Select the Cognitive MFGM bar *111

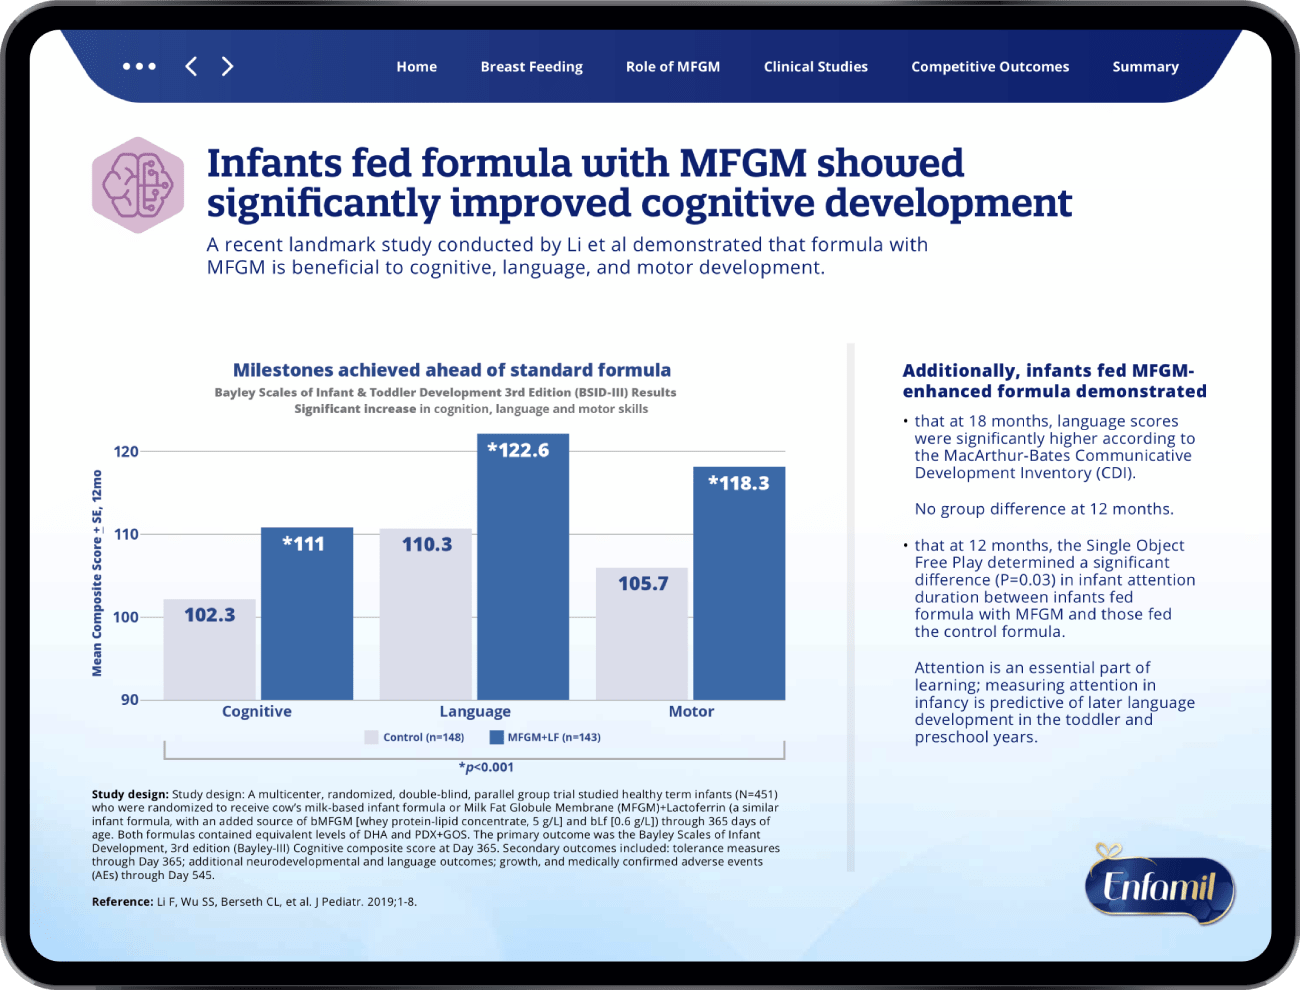(x=307, y=613)
